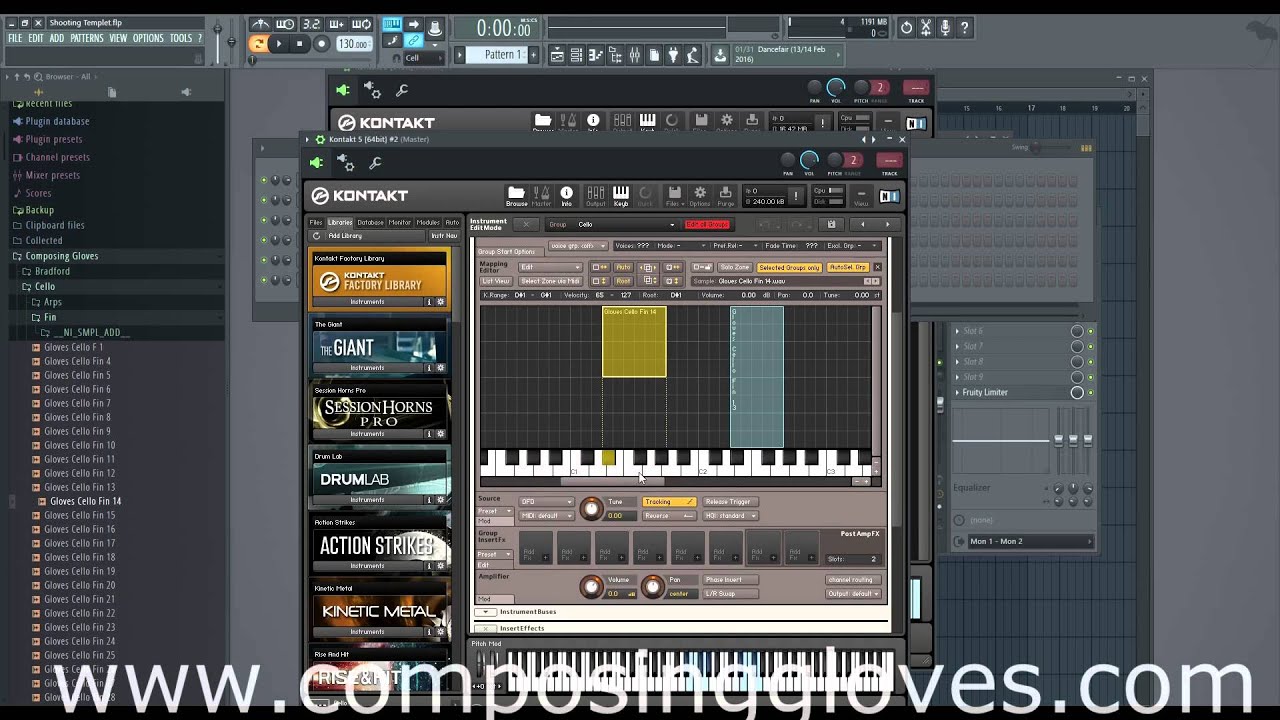
Task: Open the piano roll toolbar icon
Action: (596, 55)
